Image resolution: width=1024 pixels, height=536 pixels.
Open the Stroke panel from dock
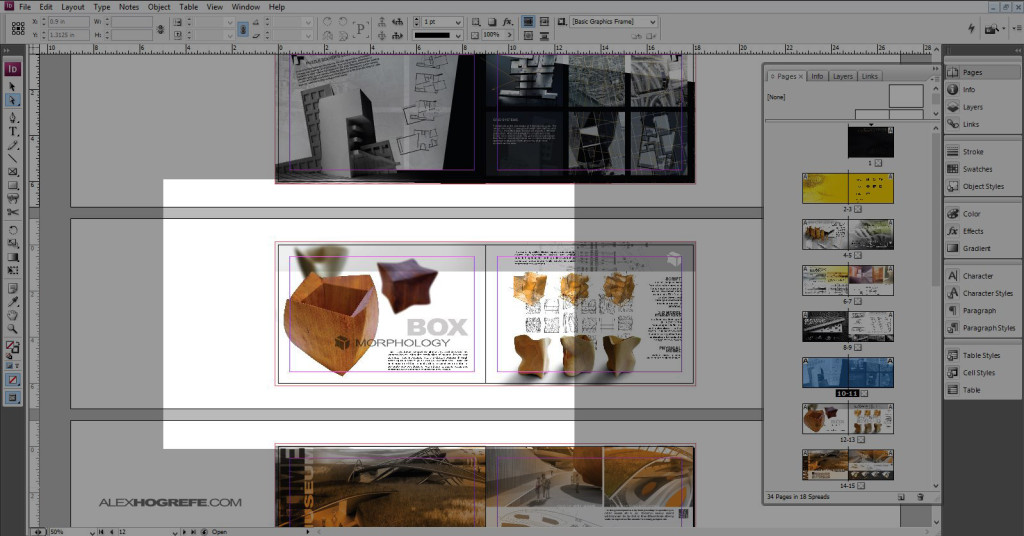click(x=972, y=152)
